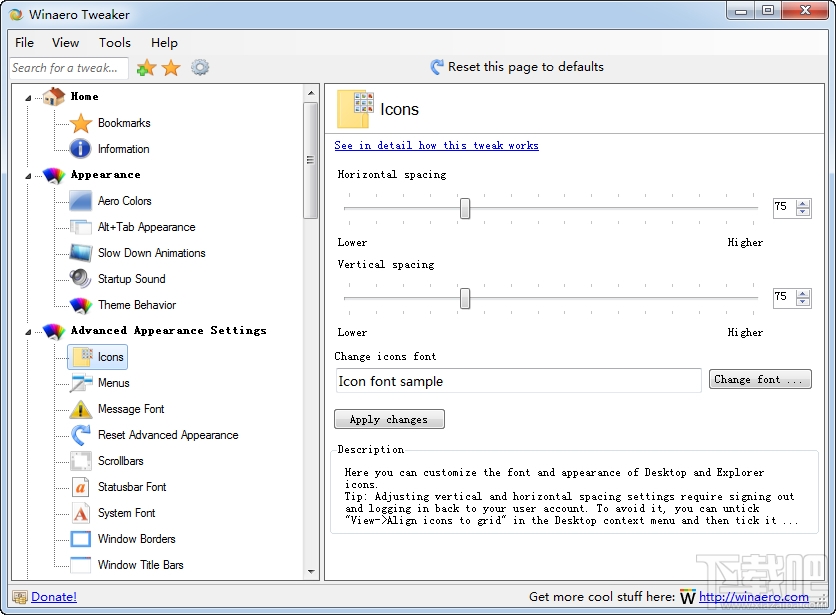
Task: Click the Startup Sound speaker icon
Action: (81, 279)
